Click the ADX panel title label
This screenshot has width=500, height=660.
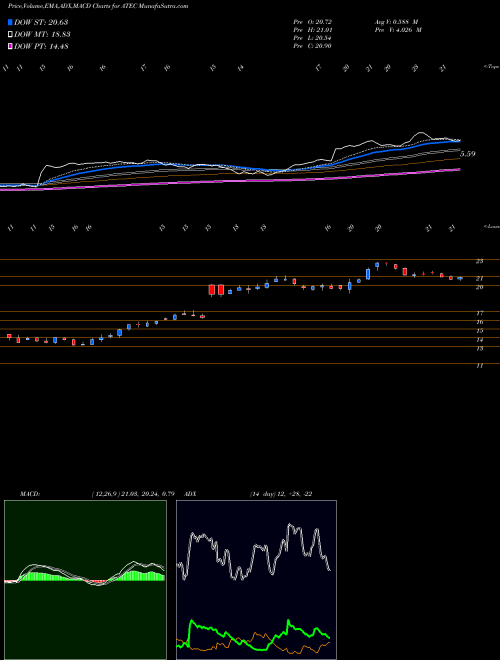[x=190, y=494]
